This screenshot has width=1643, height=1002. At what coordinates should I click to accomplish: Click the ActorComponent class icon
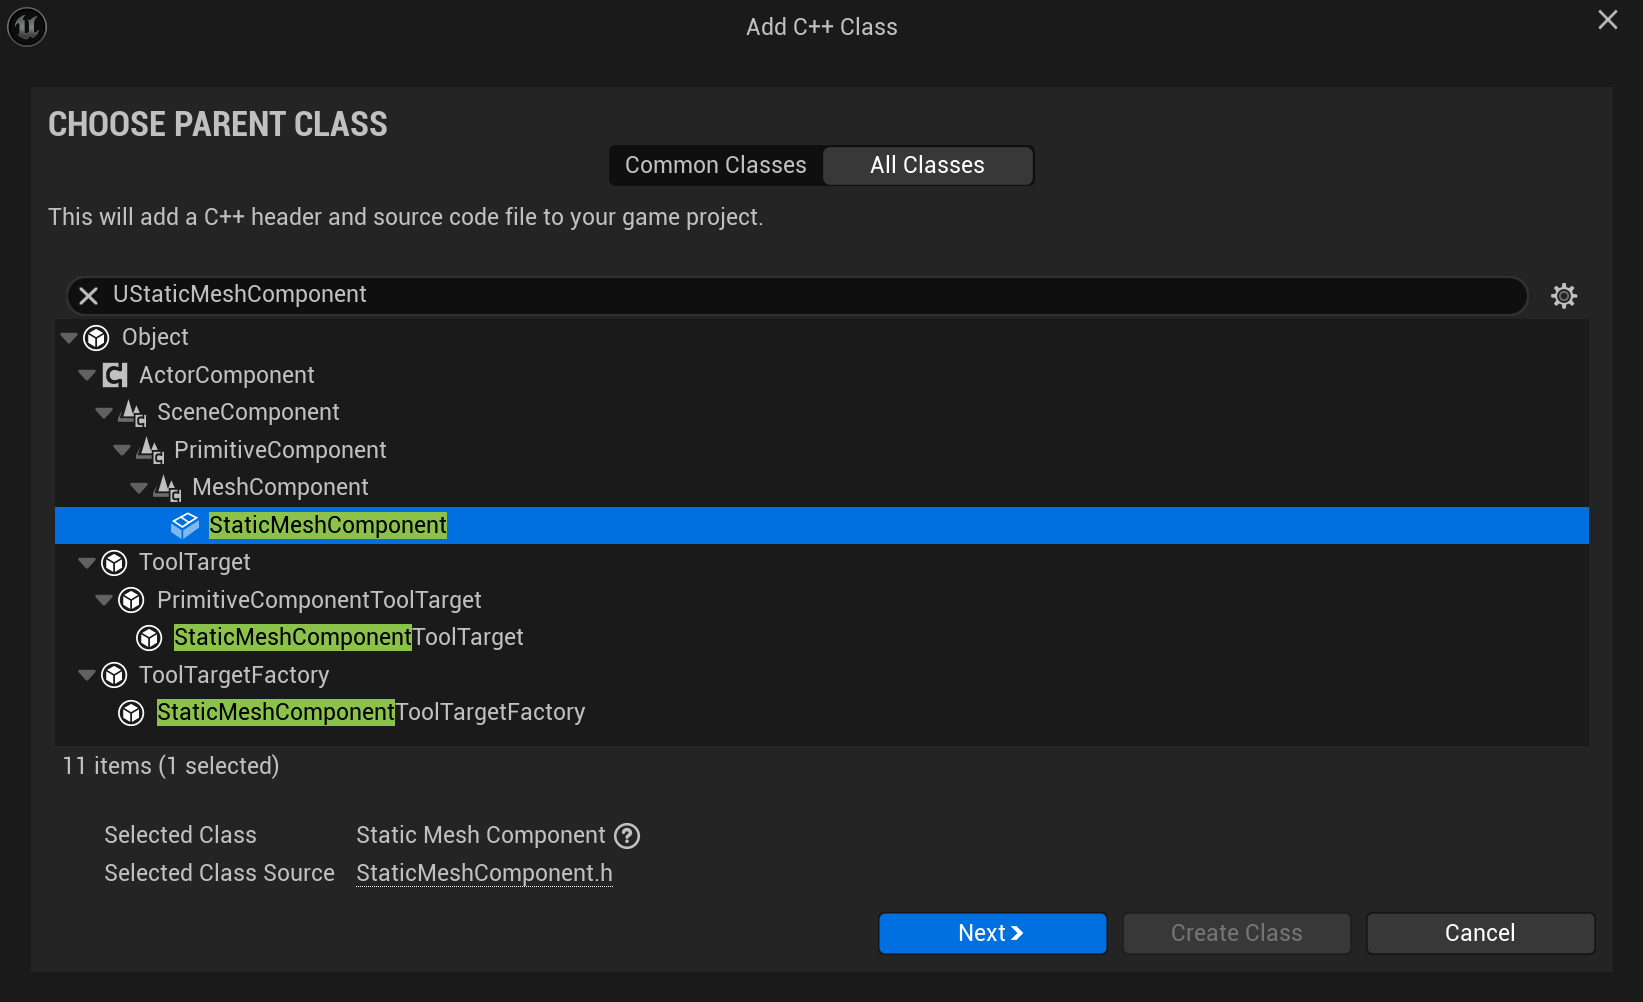click(115, 375)
